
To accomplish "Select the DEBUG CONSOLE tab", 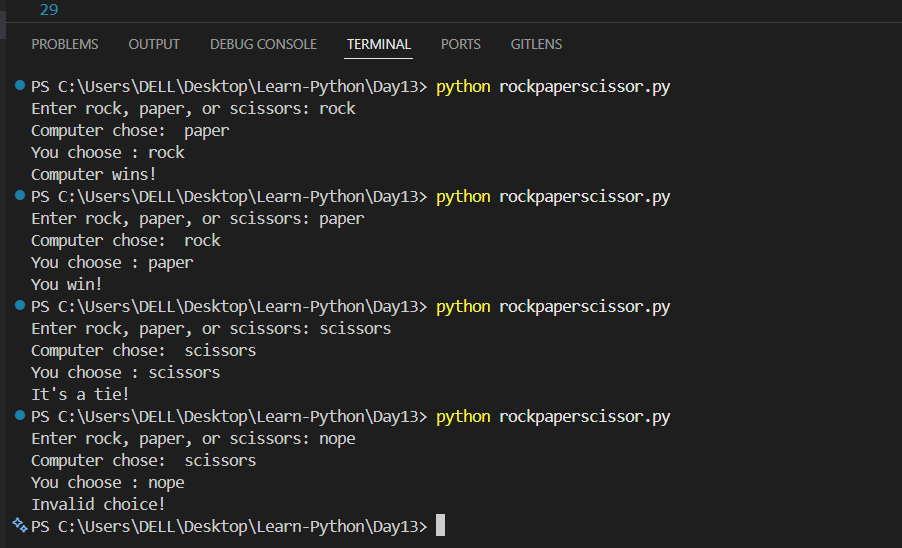I will pos(263,44).
